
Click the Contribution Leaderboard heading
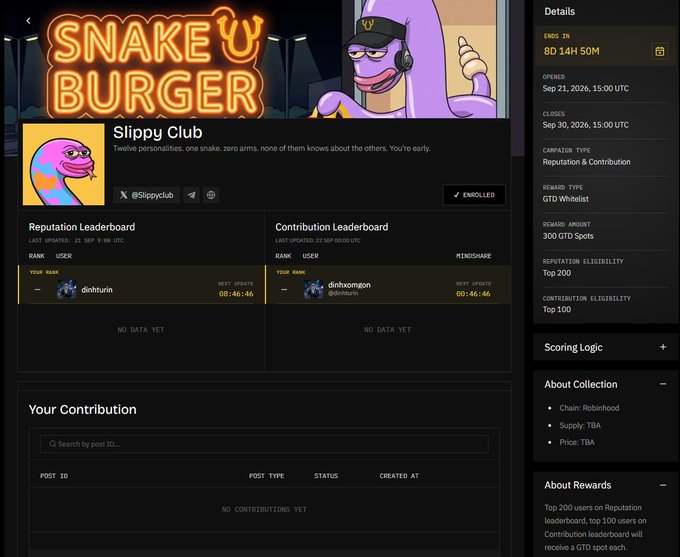click(332, 227)
